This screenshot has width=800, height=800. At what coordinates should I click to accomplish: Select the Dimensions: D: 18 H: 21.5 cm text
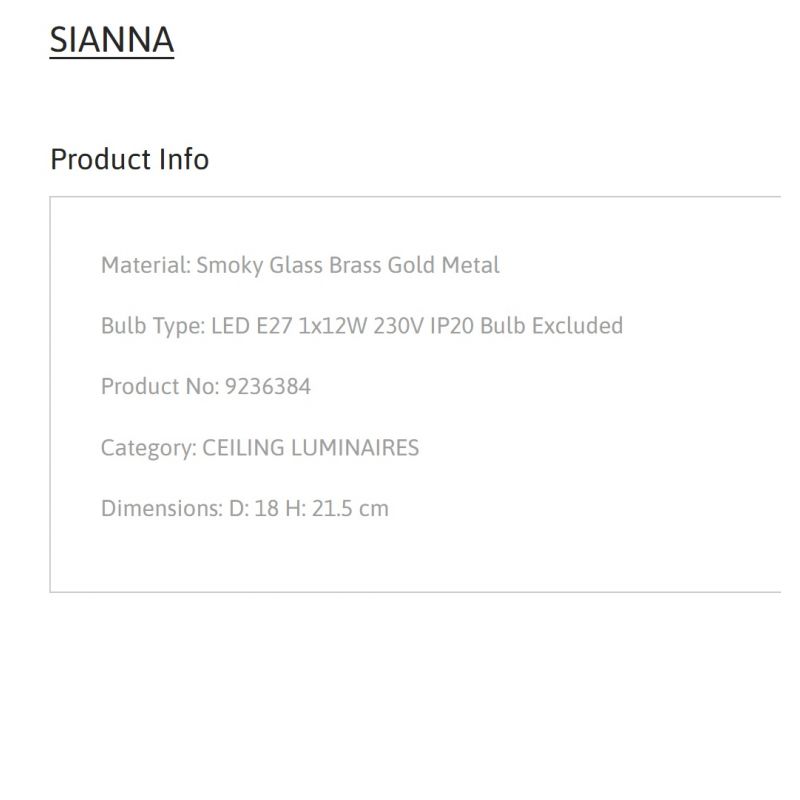pos(245,509)
